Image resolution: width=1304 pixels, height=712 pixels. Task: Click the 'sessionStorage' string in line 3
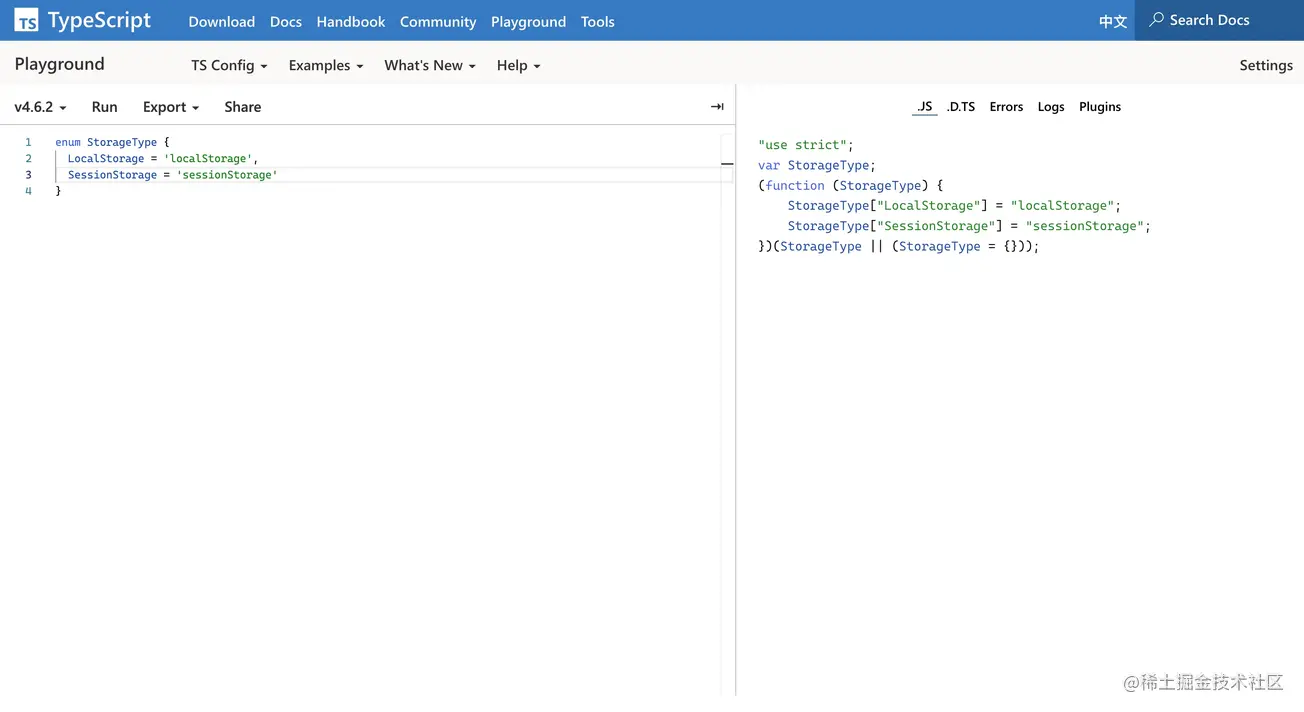(227, 174)
